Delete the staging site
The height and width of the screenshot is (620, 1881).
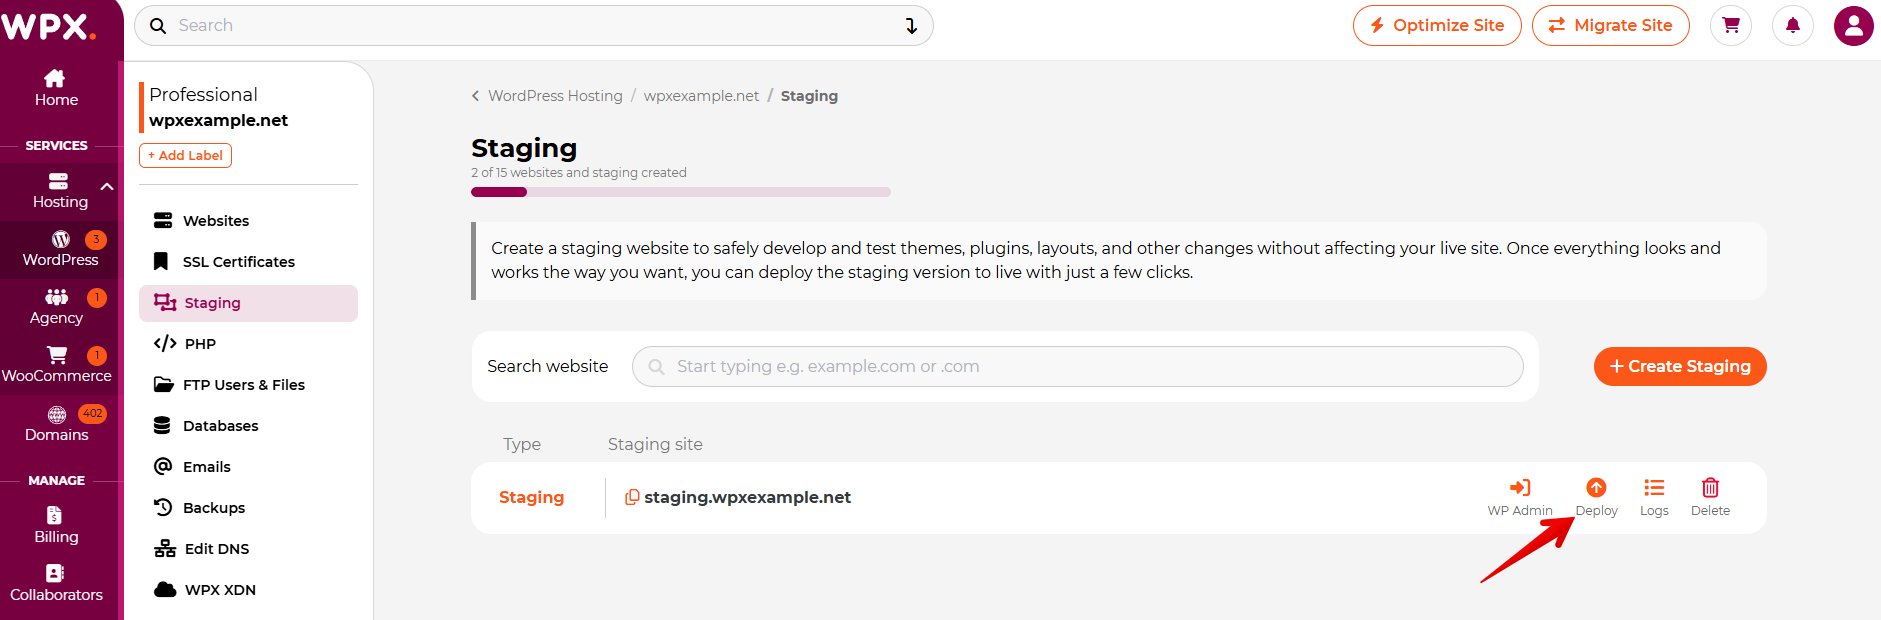click(x=1710, y=497)
